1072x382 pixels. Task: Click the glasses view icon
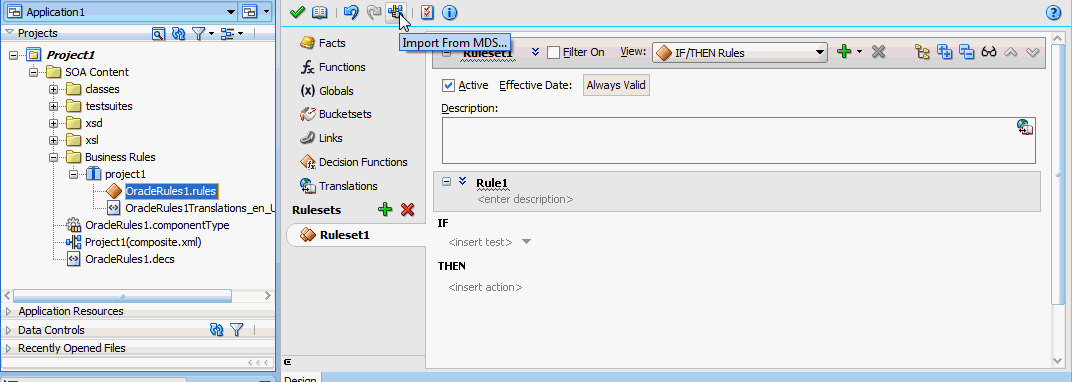tap(989, 52)
